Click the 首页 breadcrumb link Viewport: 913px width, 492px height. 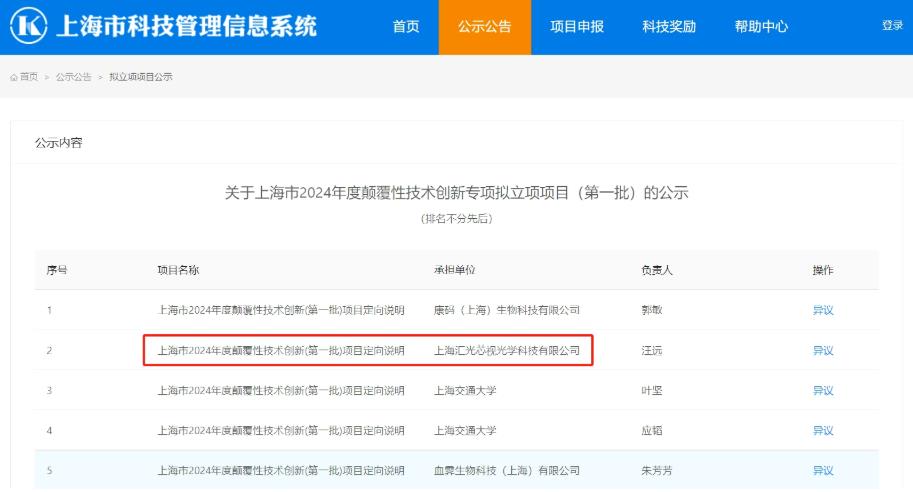coord(29,77)
